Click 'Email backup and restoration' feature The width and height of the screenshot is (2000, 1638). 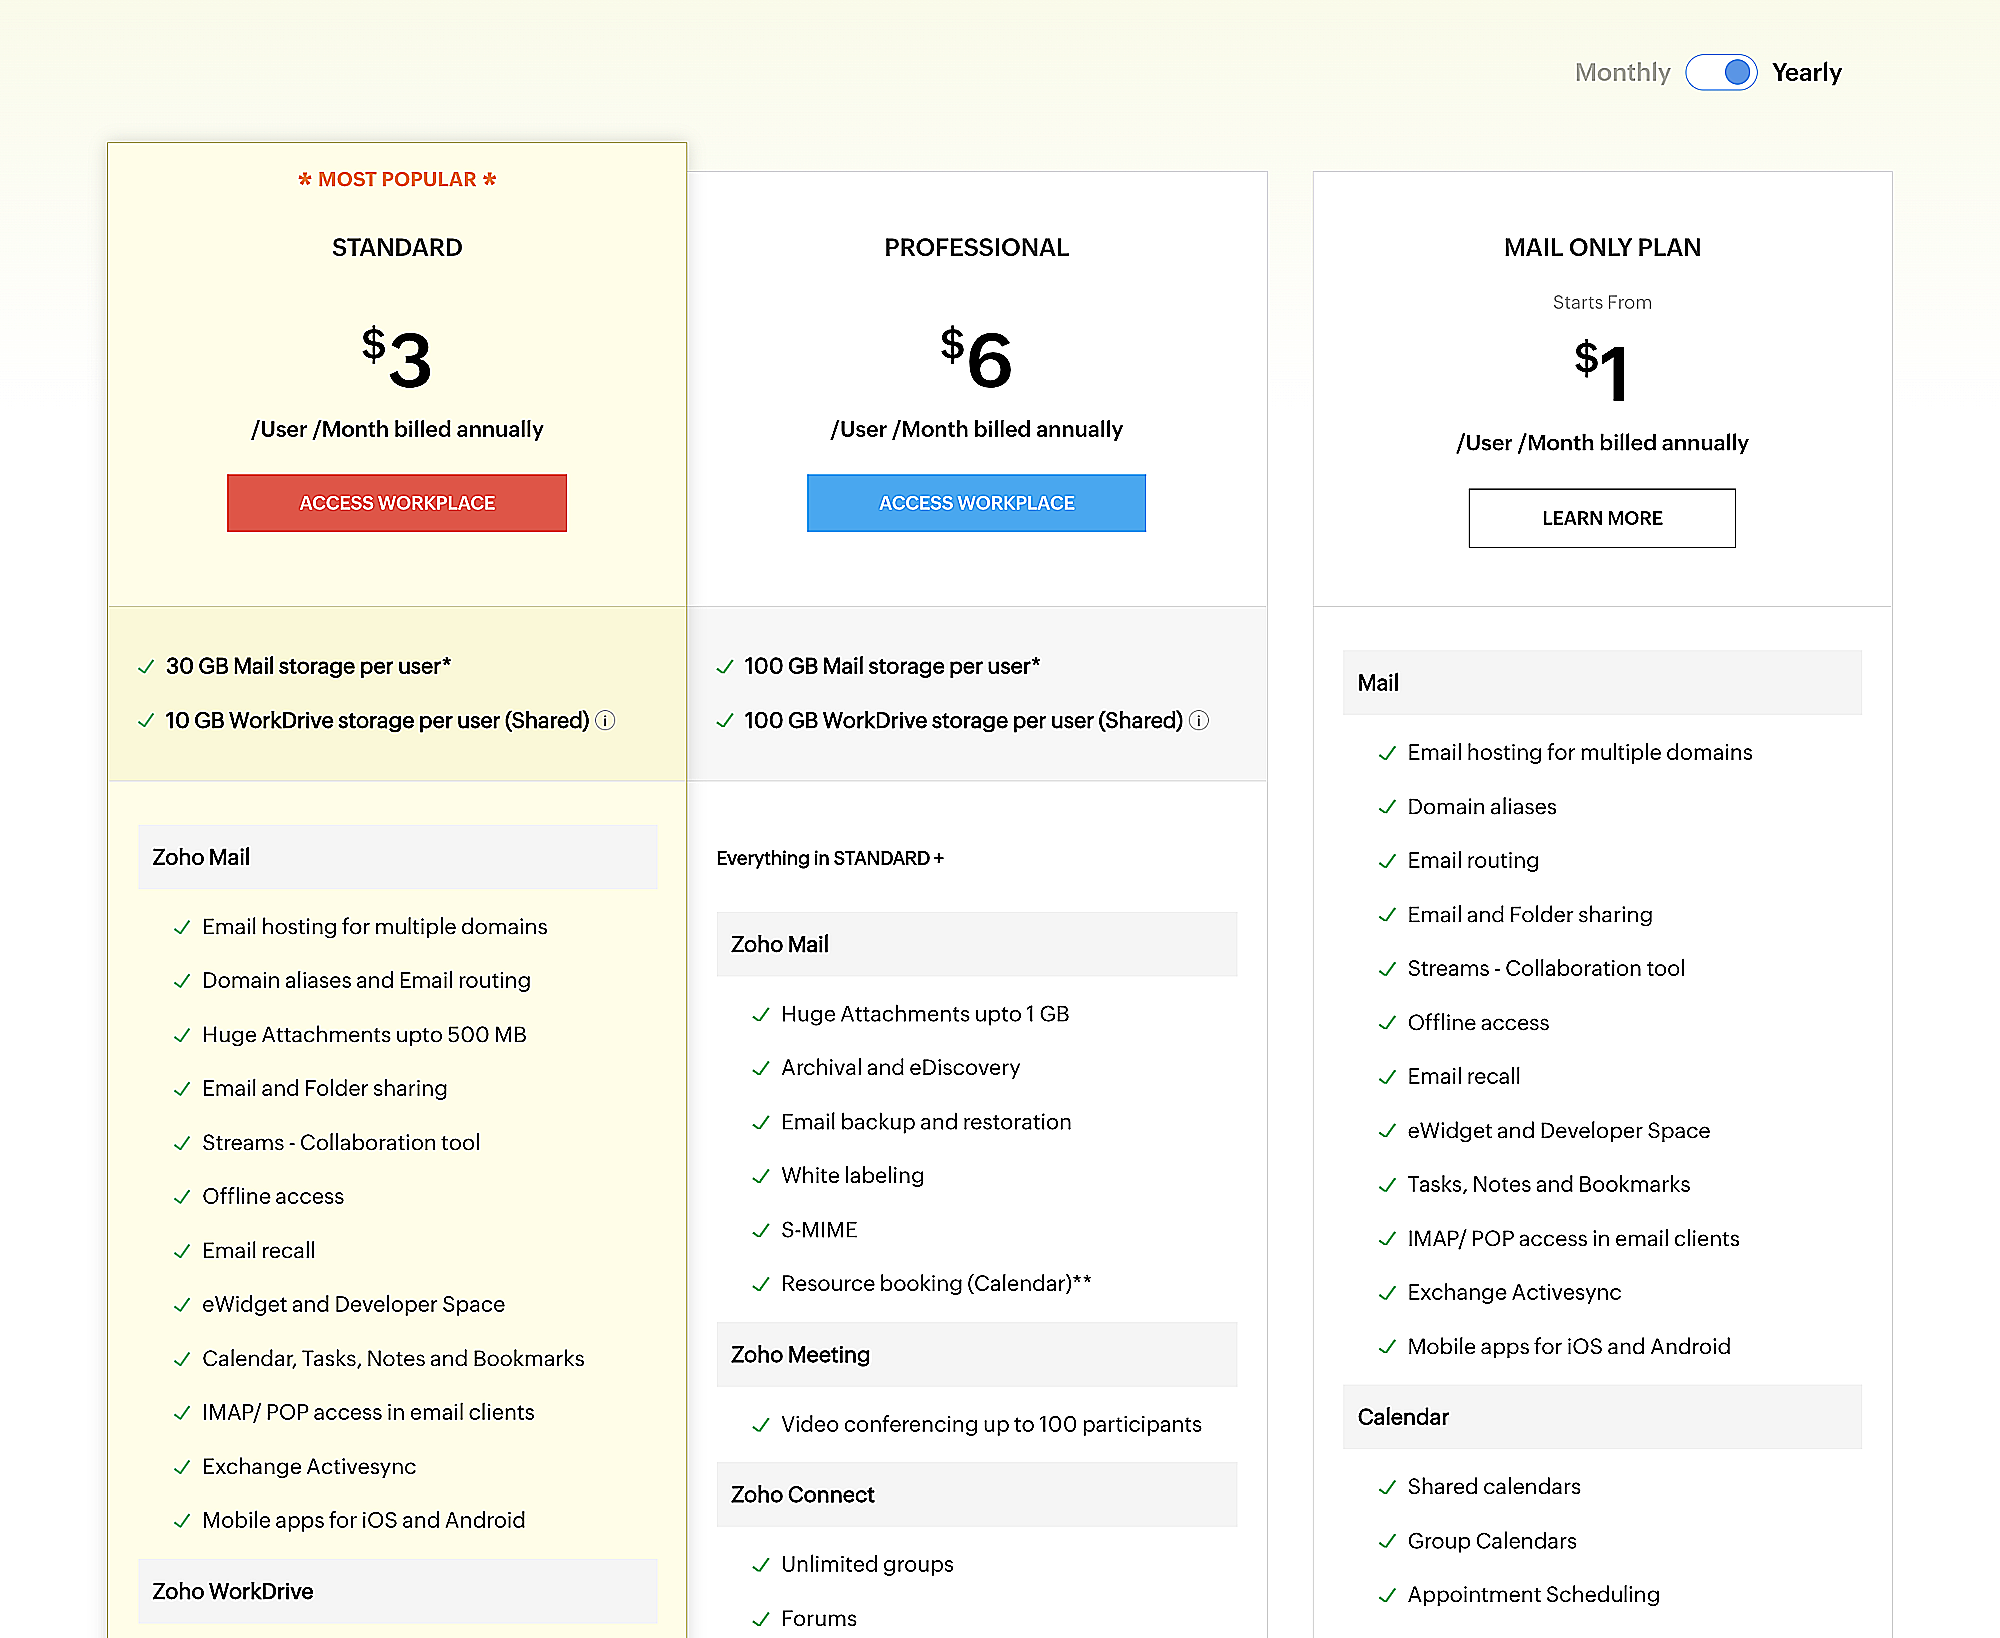coord(926,1122)
